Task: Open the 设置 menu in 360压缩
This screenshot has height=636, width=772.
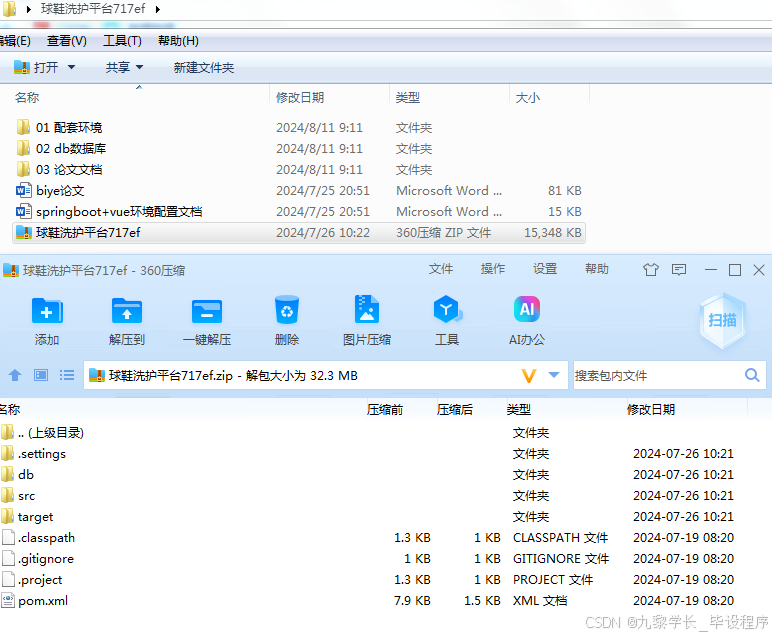Action: (x=545, y=269)
